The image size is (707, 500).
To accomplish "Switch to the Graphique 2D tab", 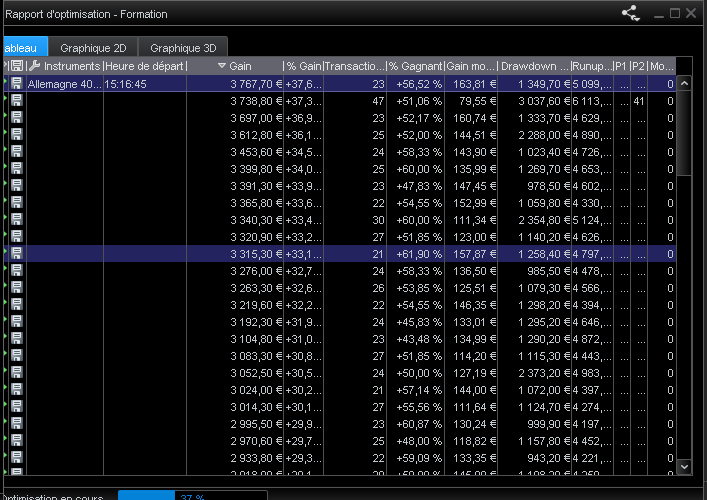I will click(x=93, y=47).
